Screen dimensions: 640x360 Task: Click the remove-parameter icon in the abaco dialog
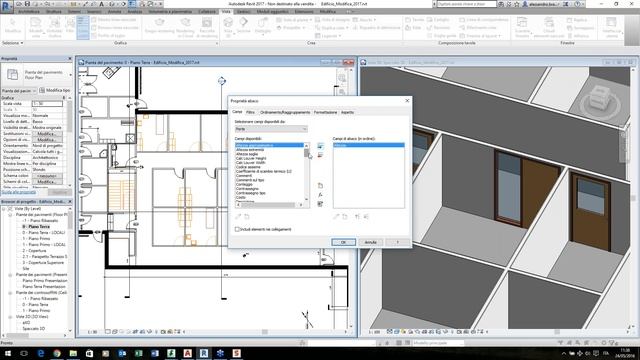tap(320, 155)
